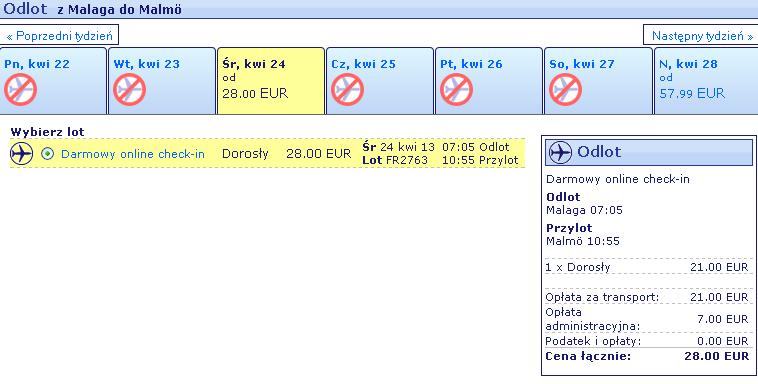
Task: Click Malmö 10:55 in summary panel
Action: click(x=583, y=241)
